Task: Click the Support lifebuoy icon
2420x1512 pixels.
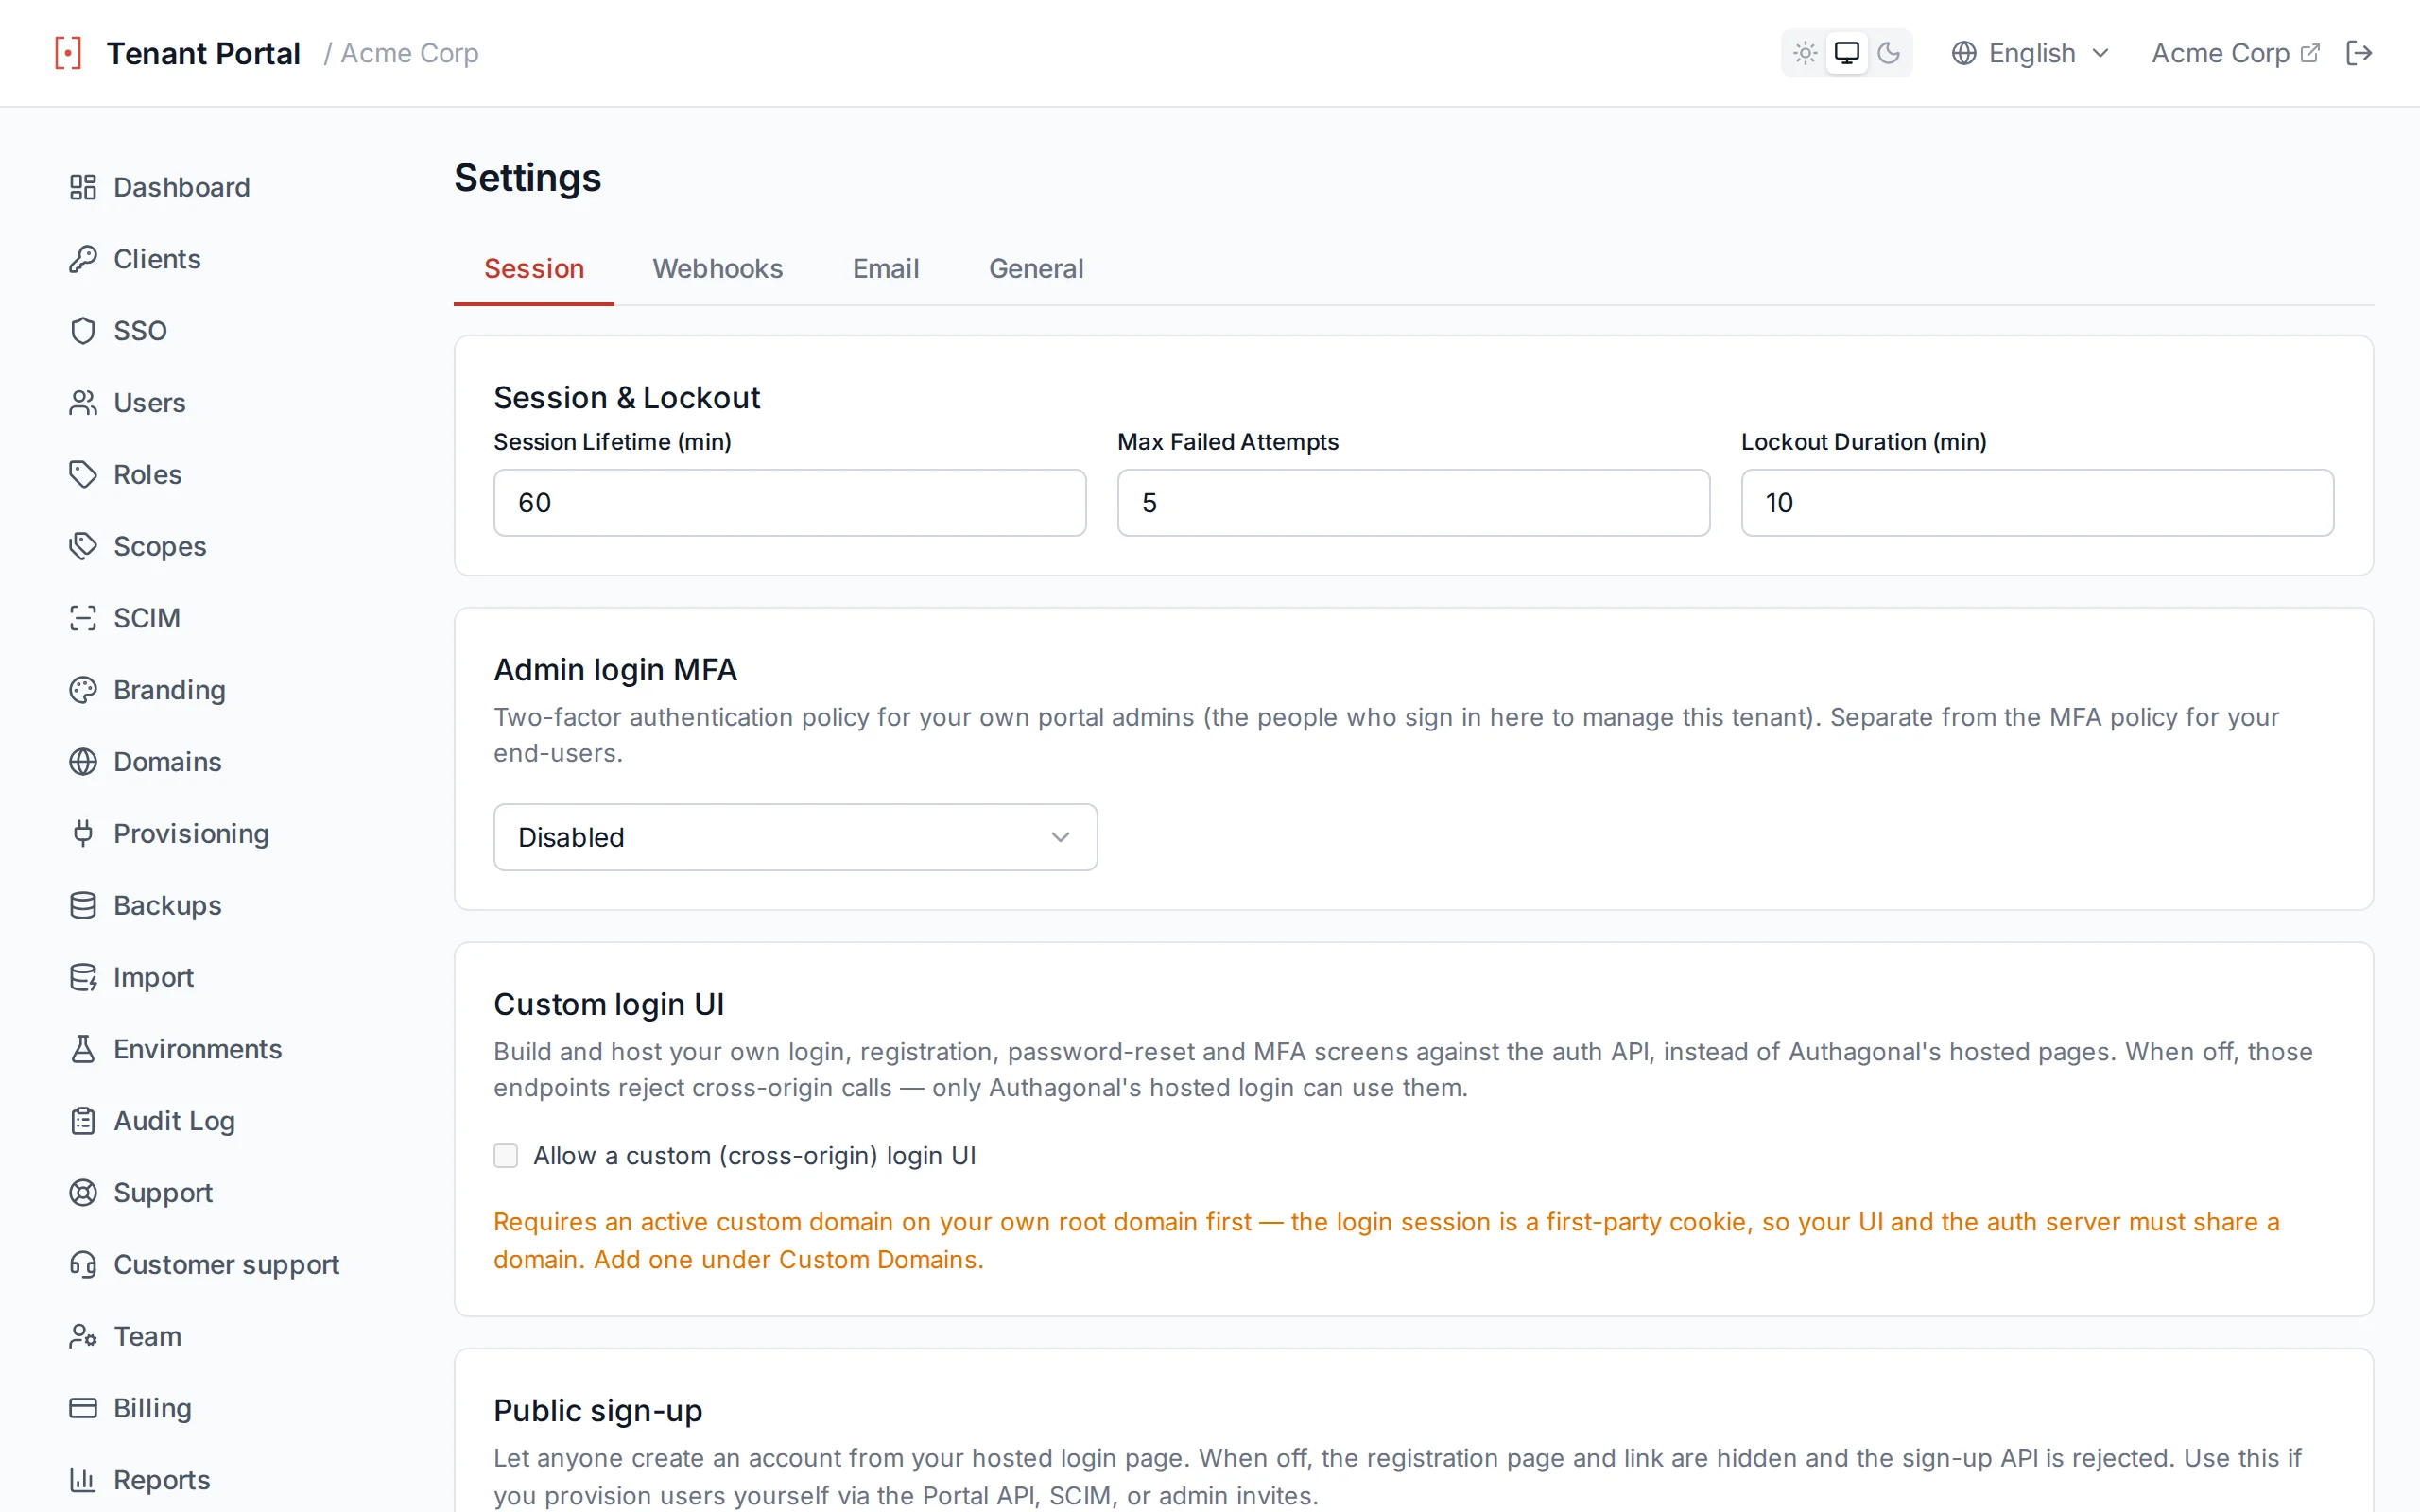Action: [83, 1193]
